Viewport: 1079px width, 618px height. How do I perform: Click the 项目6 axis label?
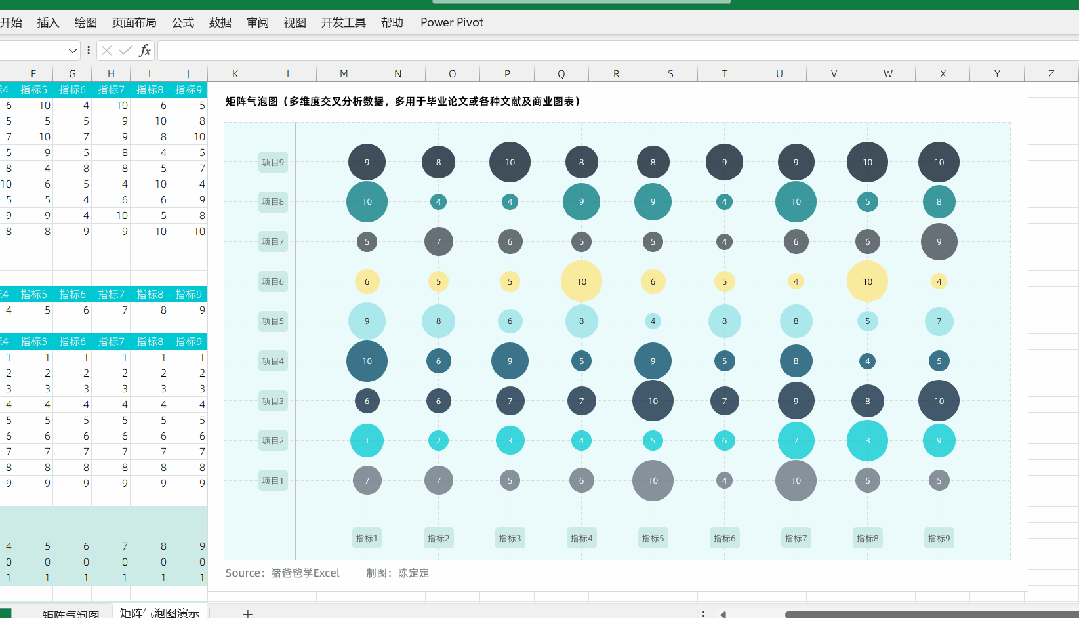[x=273, y=281]
